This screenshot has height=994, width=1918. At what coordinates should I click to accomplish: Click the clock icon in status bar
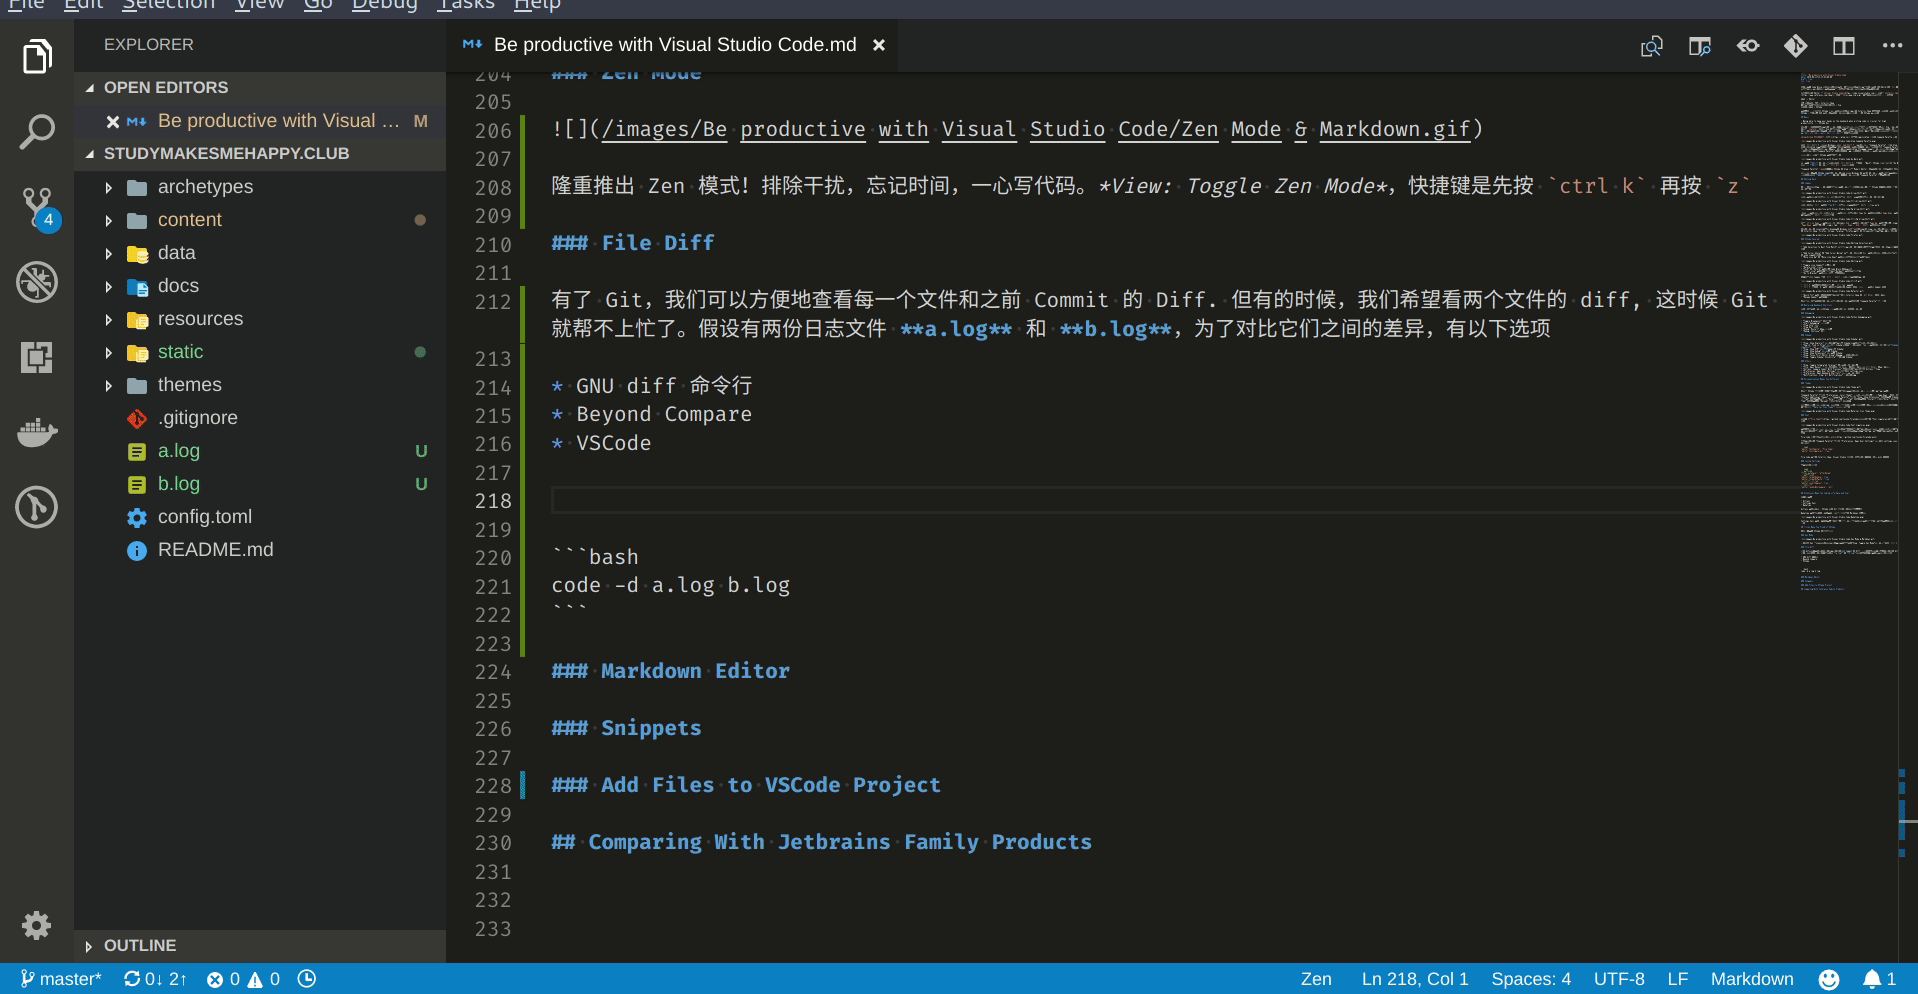tap(307, 979)
